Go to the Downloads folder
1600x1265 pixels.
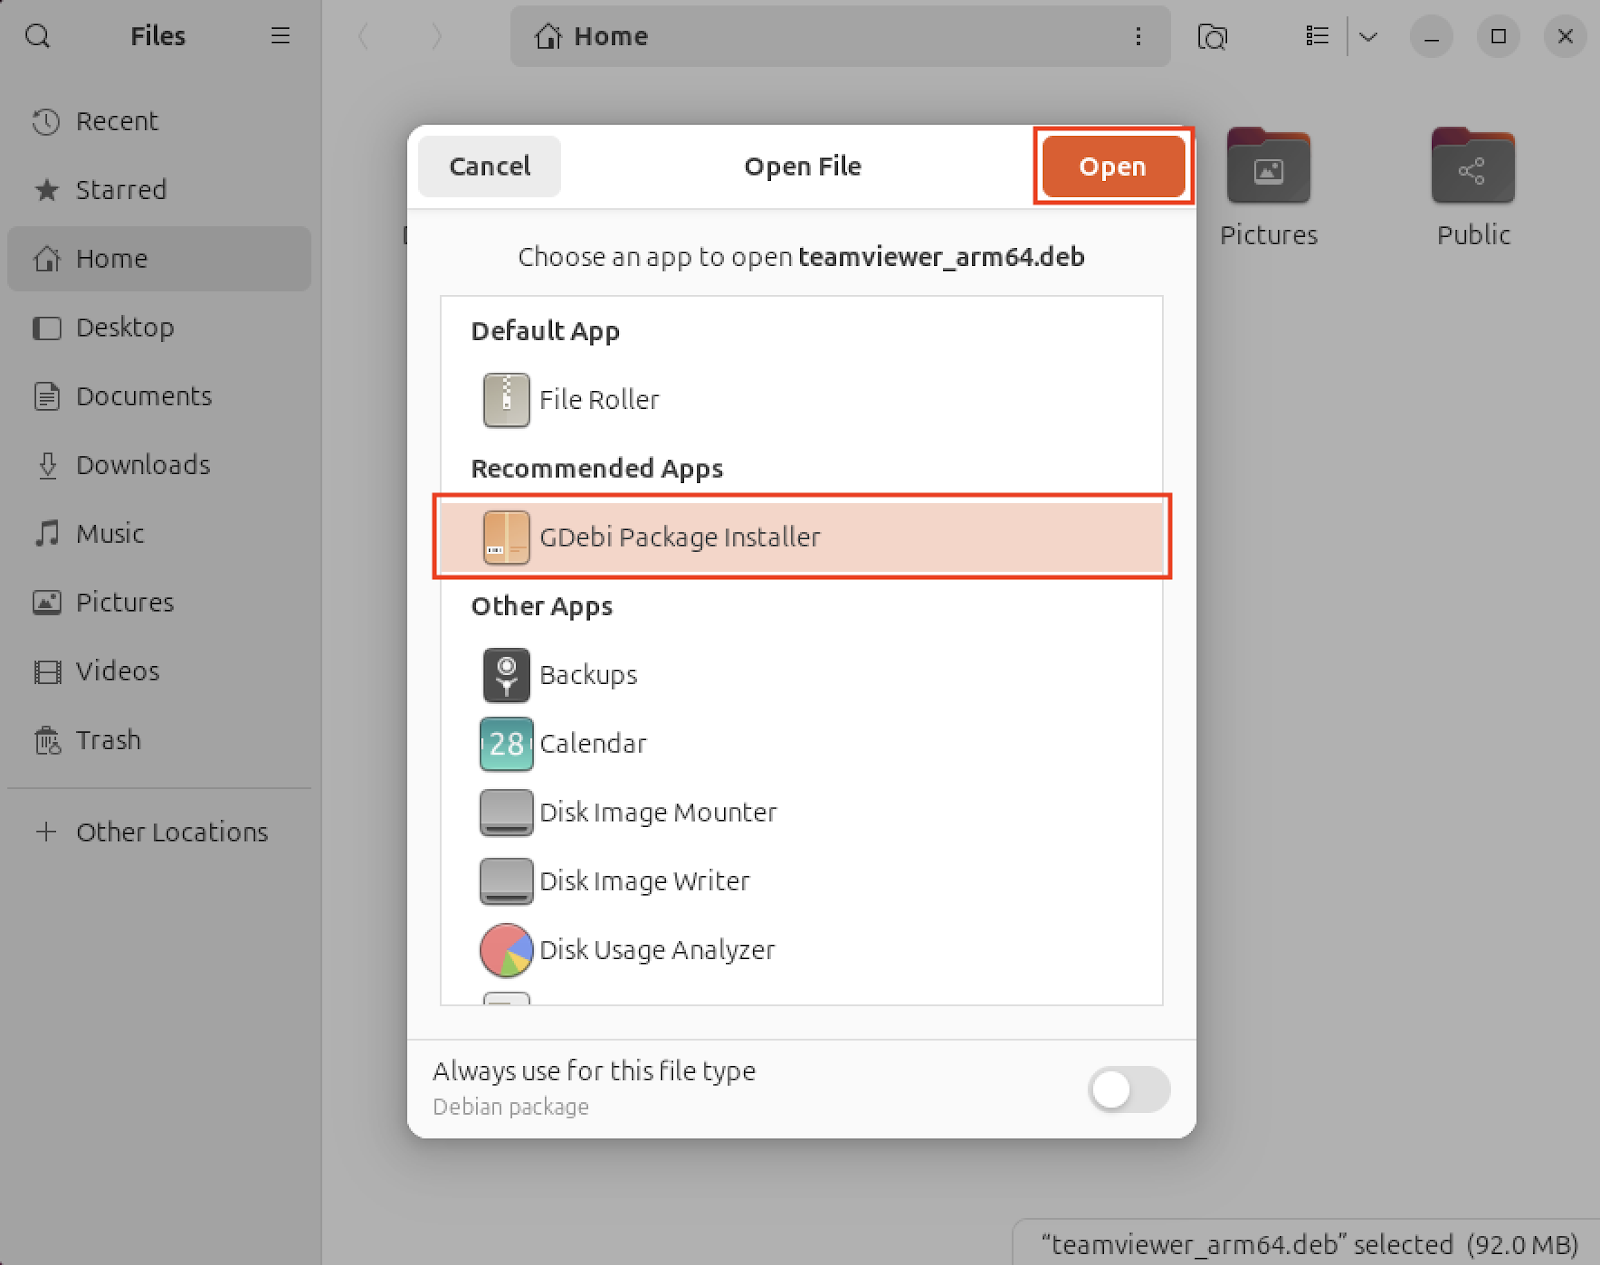[x=141, y=465]
